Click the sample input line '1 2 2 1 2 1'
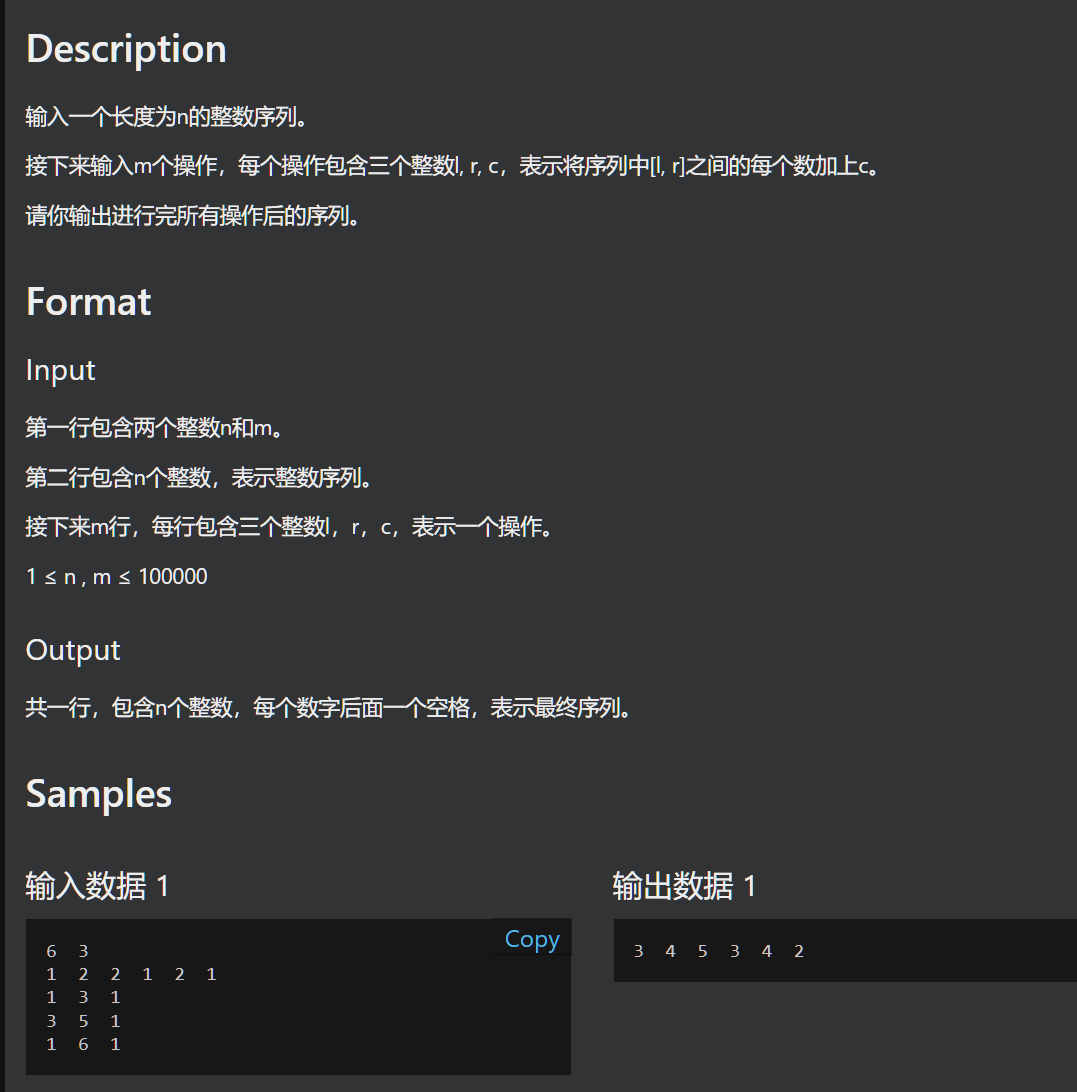This screenshot has width=1077, height=1092. click(x=132, y=974)
